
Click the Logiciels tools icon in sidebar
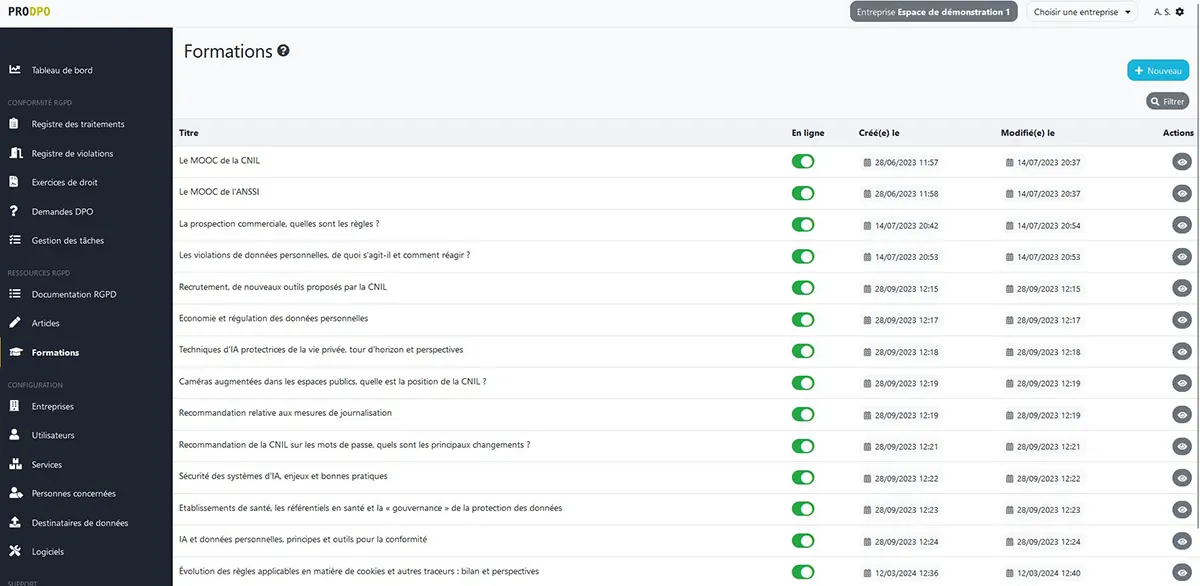coord(15,551)
